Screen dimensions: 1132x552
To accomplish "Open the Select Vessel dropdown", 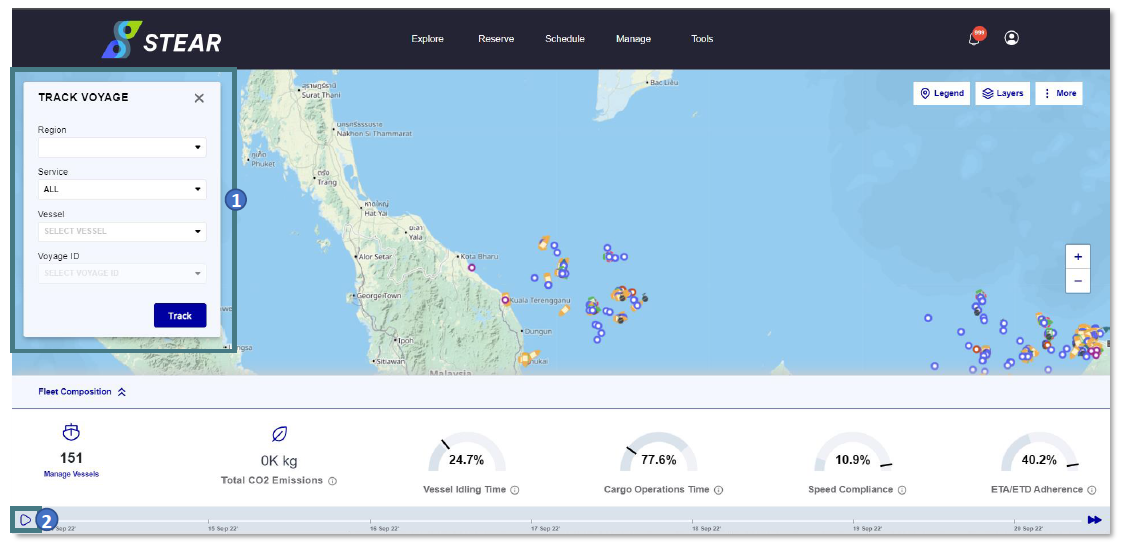I will pos(122,232).
